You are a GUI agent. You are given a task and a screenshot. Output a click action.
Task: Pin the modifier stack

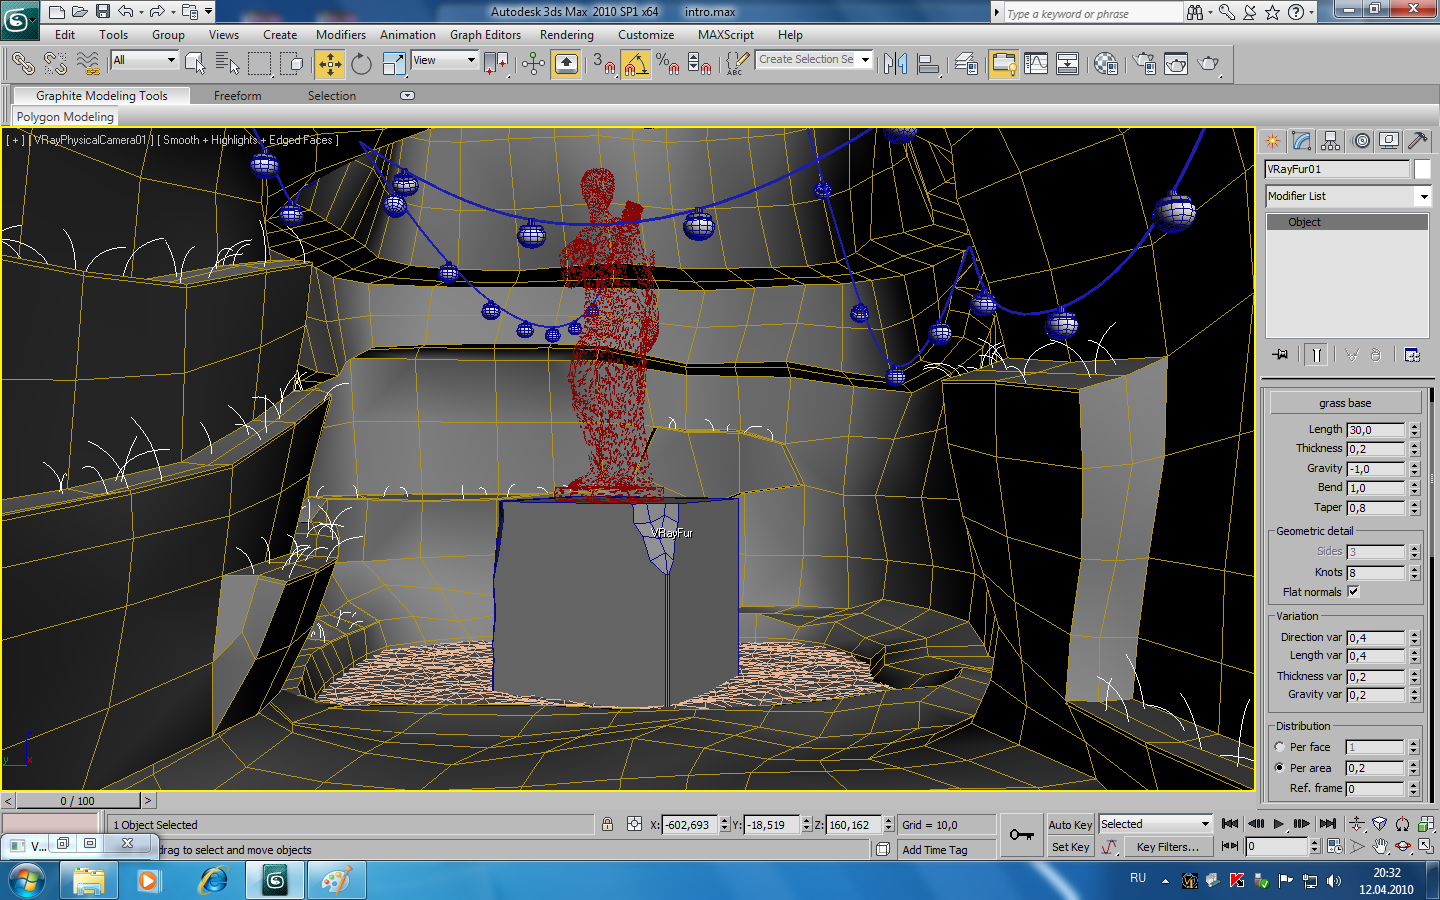tap(1280, 354)
